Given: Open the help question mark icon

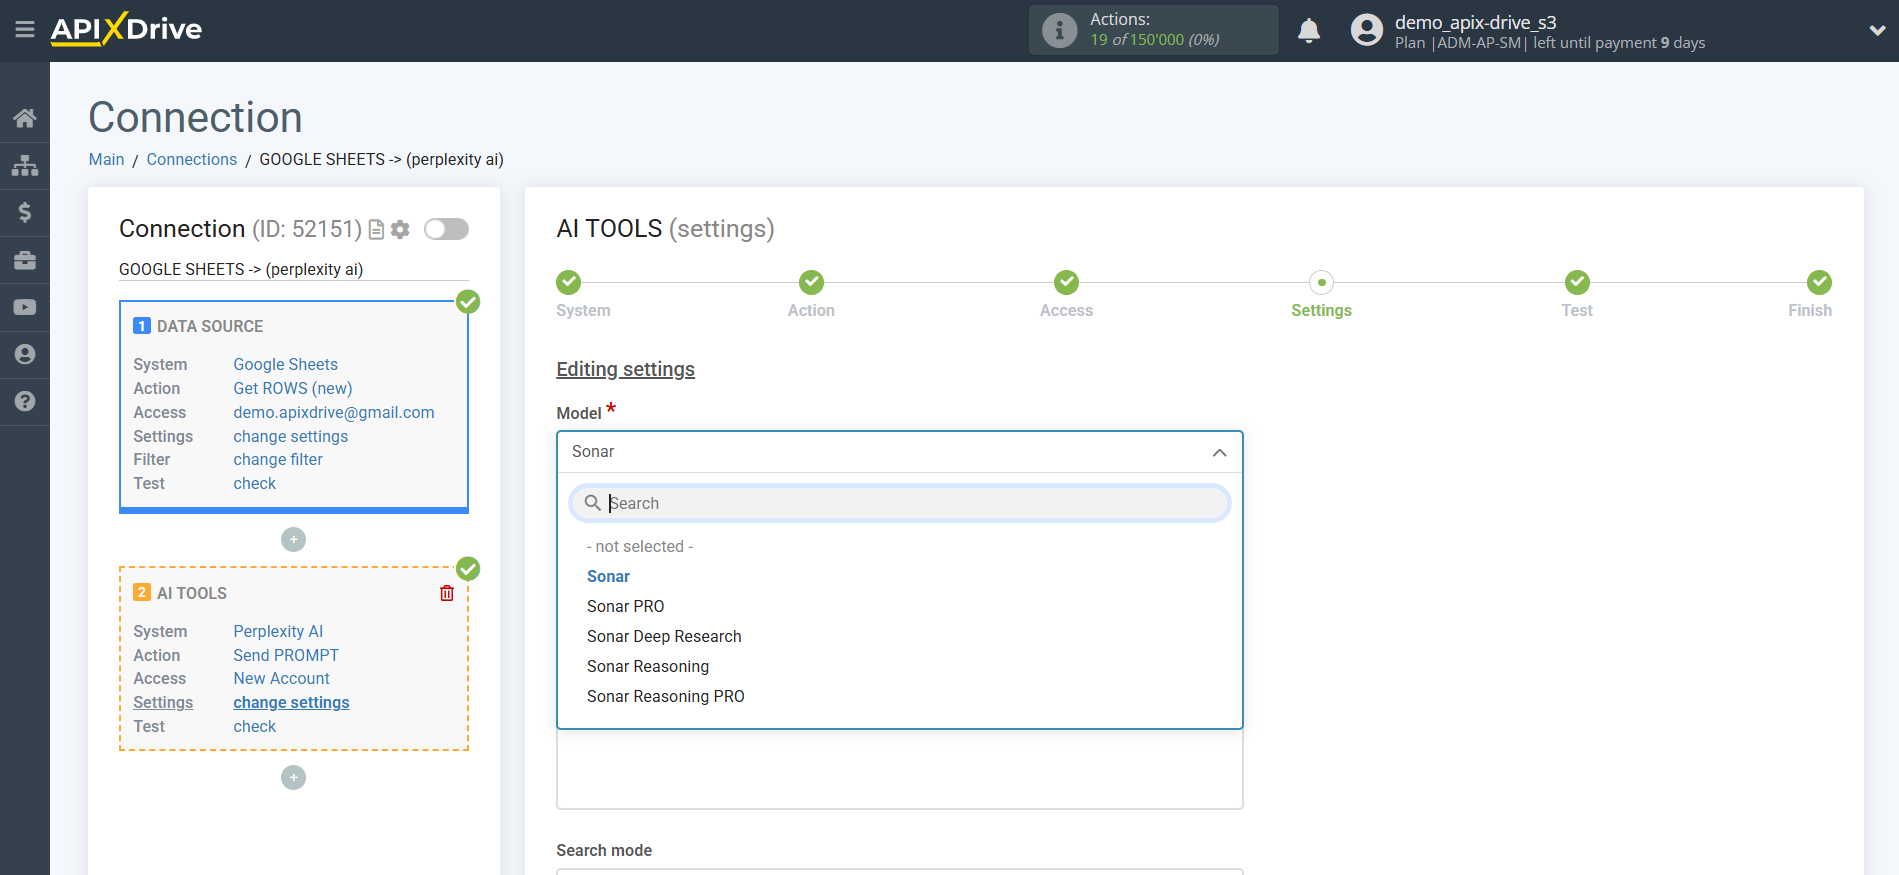Looking at the screenshot, I should coord(25,401).
